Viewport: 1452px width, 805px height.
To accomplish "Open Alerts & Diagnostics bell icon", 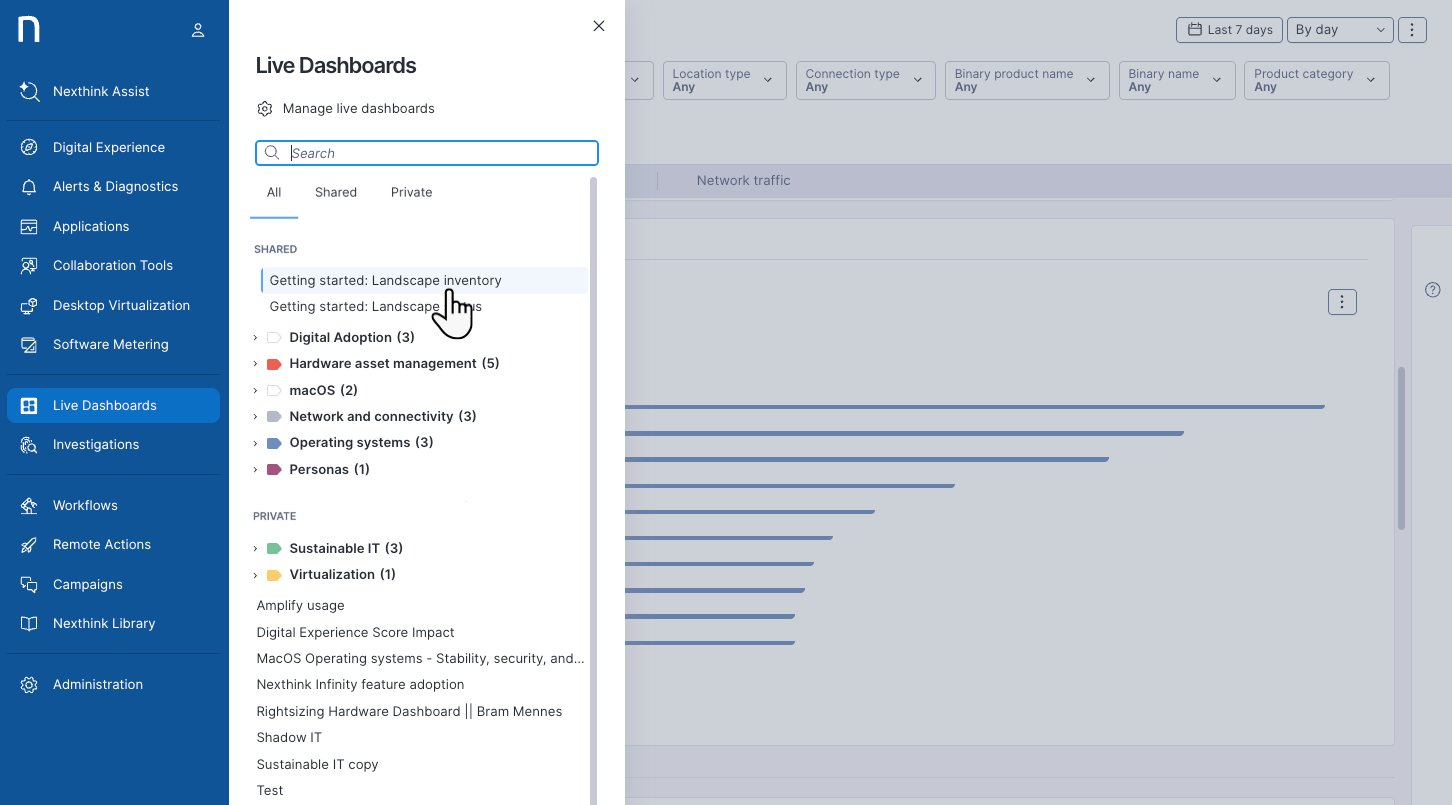I will click(29, 187).
